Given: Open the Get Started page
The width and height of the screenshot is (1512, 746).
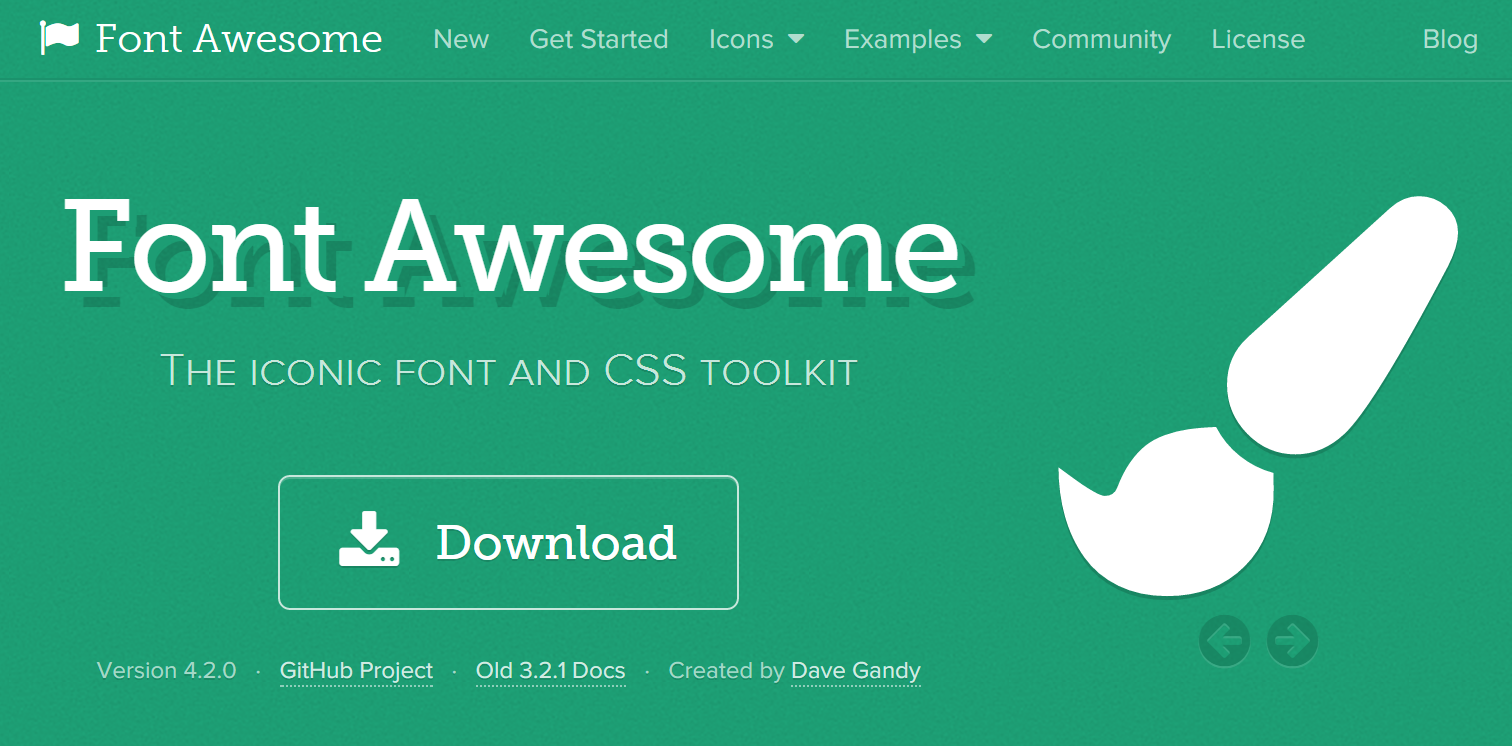Looking at the screenshot, I should [x=599, y=39].
